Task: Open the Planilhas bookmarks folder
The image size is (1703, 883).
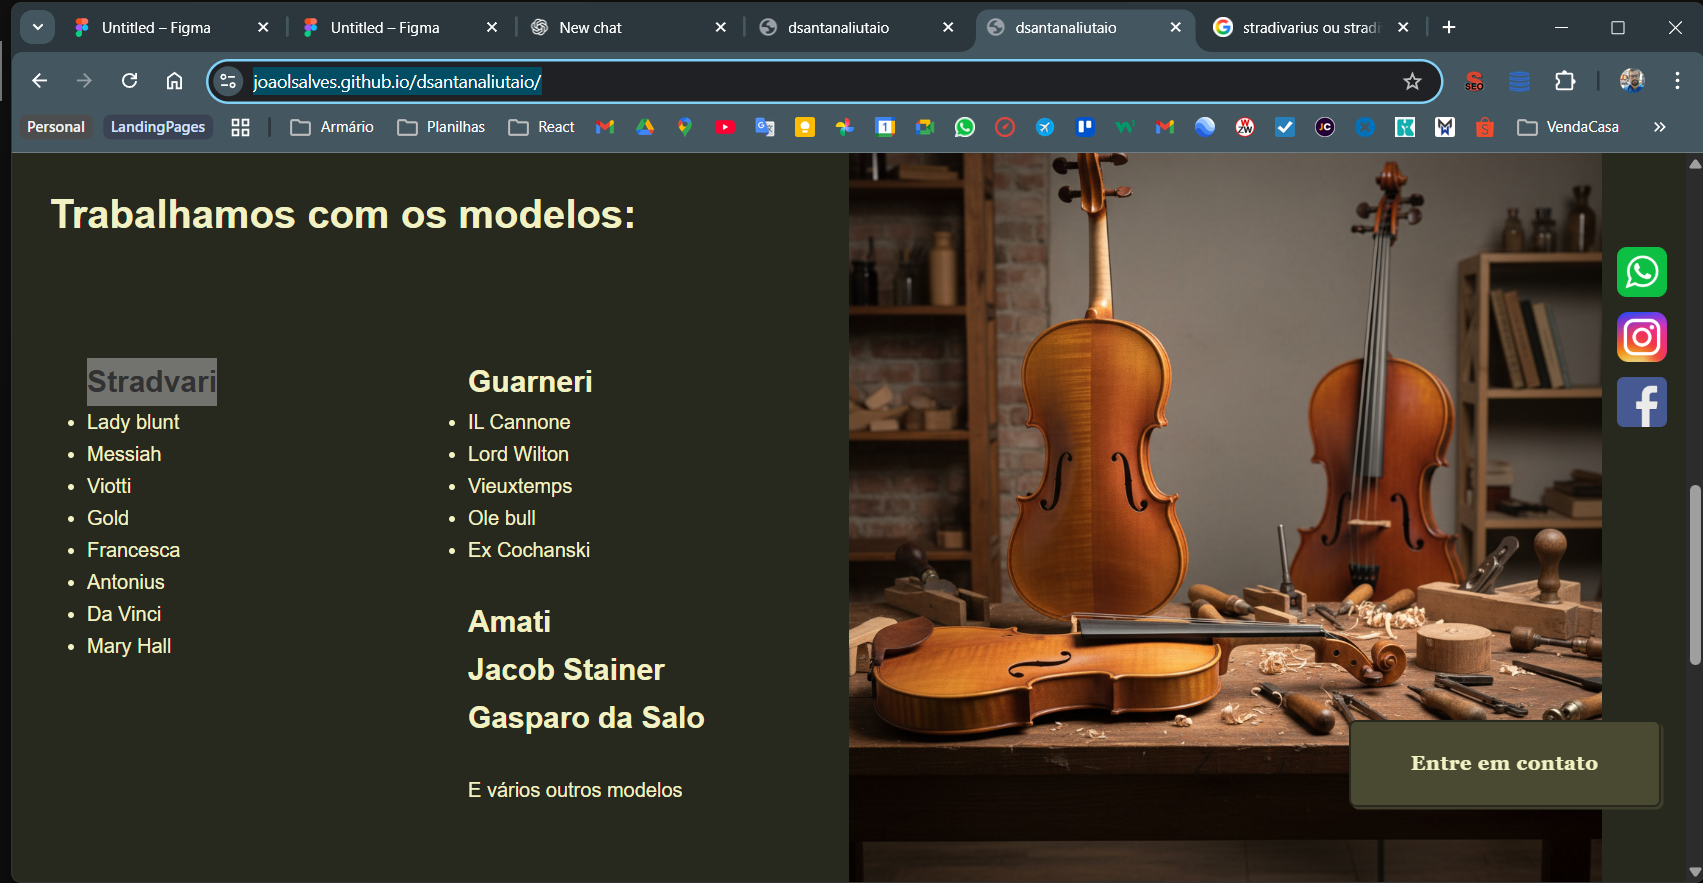Action: 441,127
